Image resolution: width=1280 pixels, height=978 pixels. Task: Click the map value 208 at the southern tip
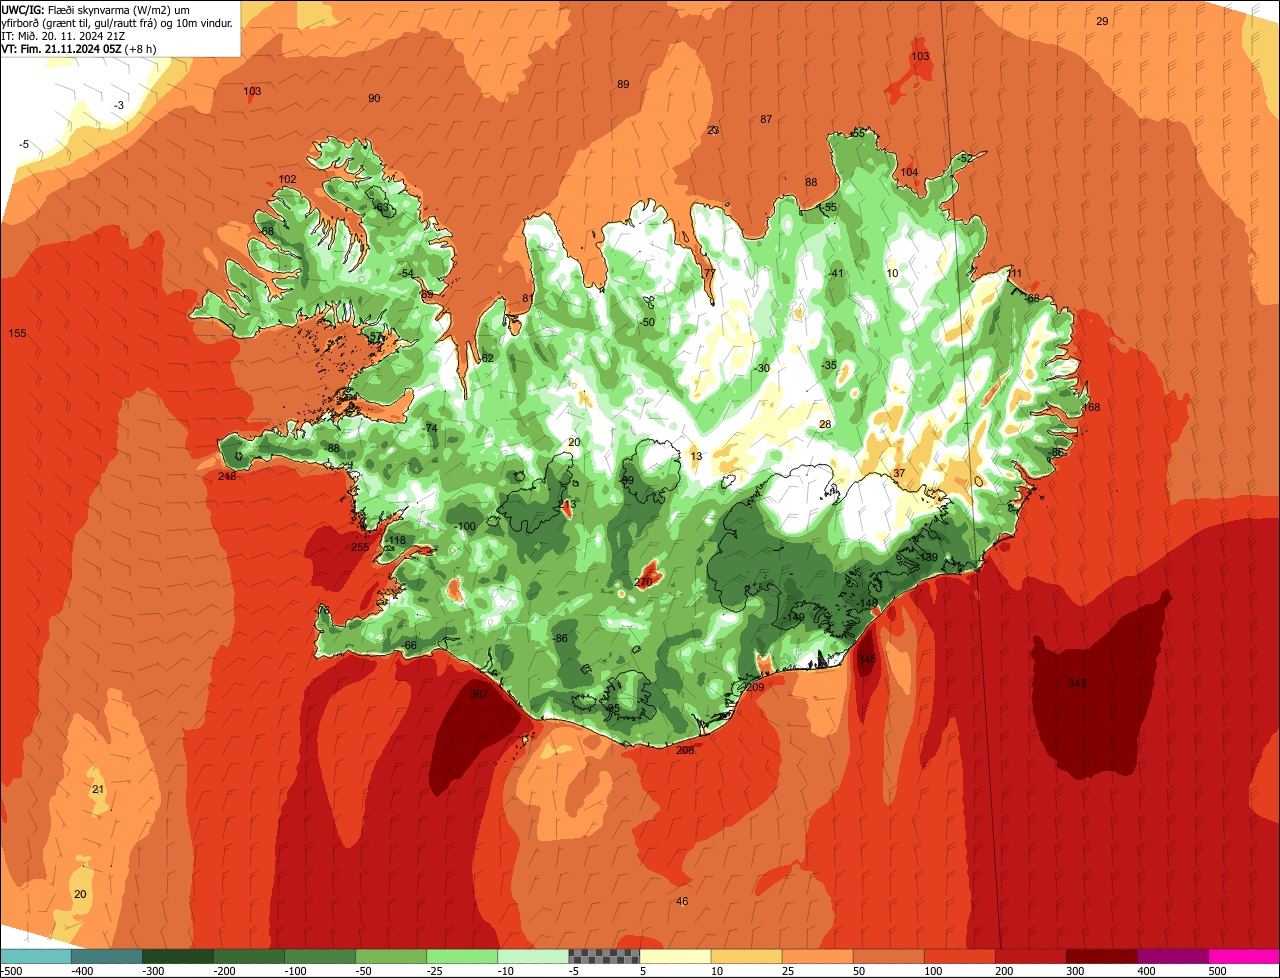pos(685,750)
